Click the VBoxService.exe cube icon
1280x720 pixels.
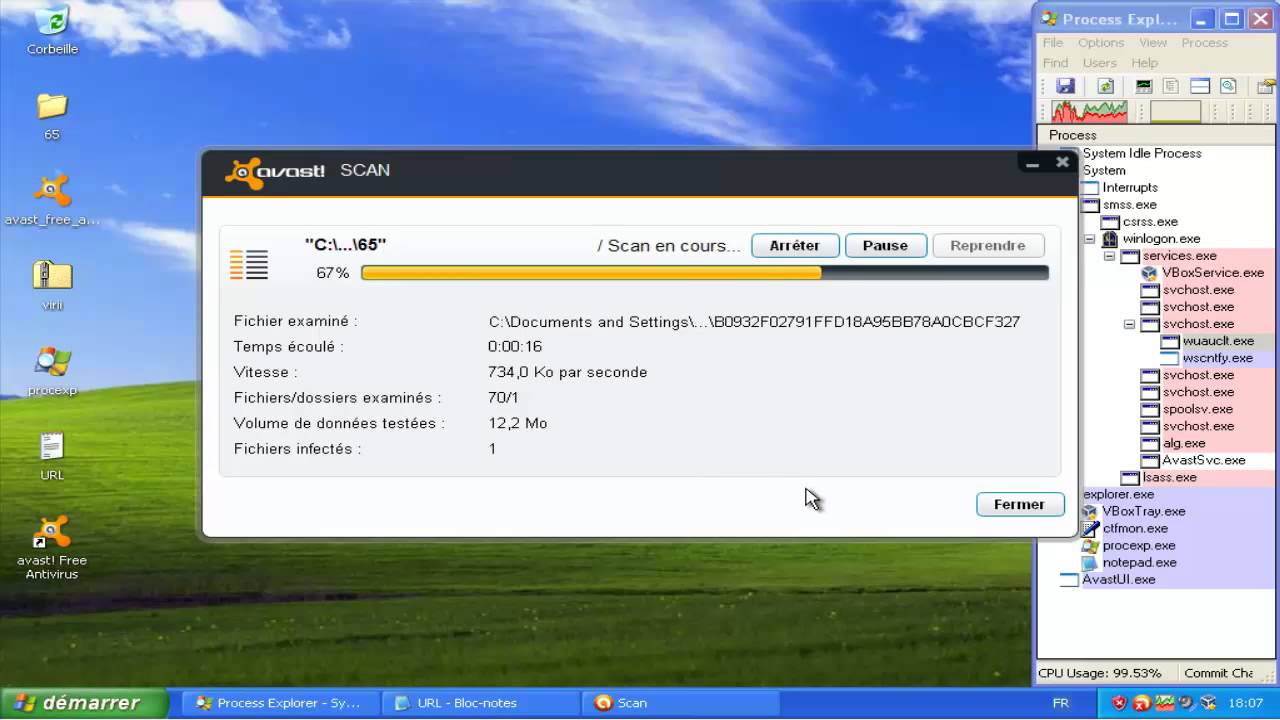click(1150, 273)
